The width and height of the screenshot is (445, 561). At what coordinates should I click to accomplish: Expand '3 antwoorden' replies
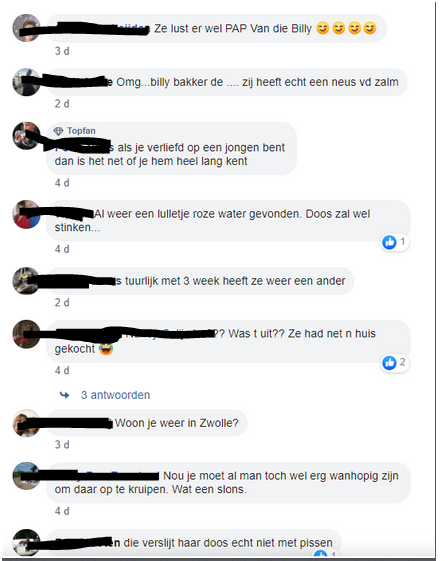(115, 395)
